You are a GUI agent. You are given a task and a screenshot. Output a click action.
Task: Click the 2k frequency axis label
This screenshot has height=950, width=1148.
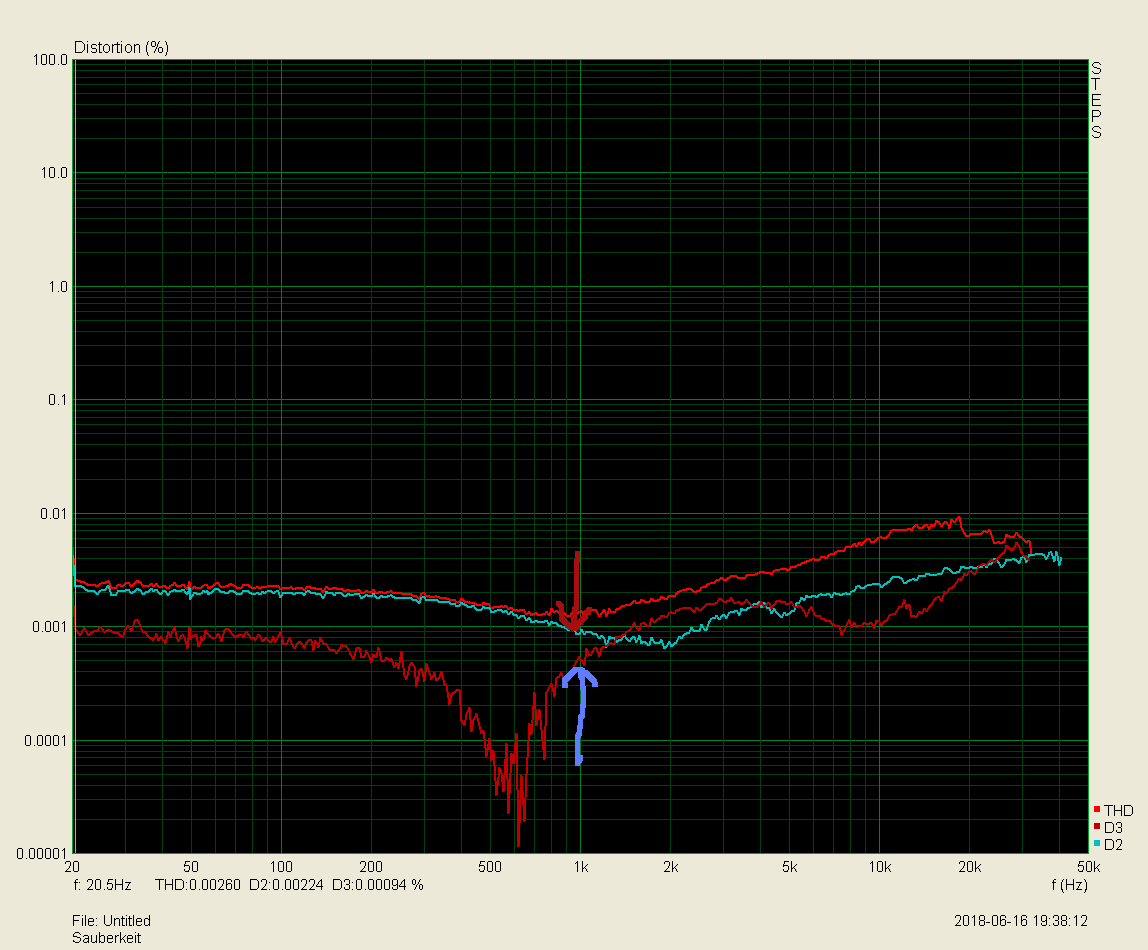[671, 867]
